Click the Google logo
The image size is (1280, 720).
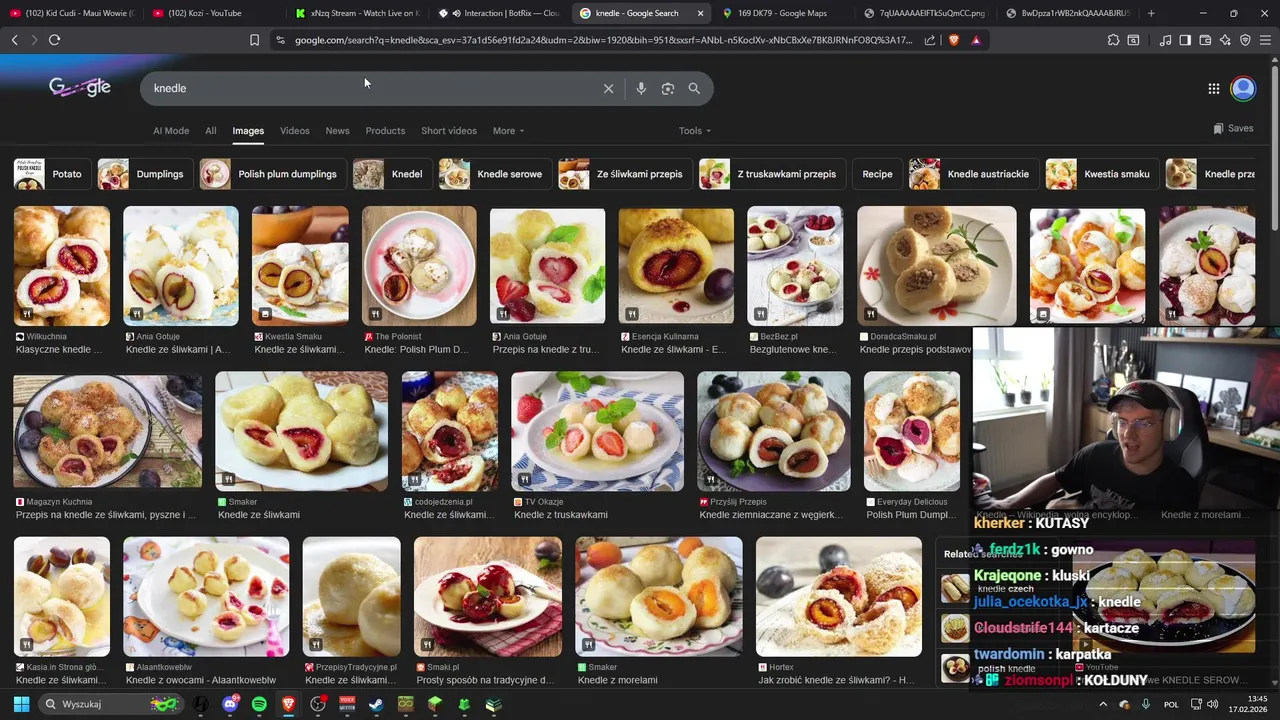pos(80,87)
